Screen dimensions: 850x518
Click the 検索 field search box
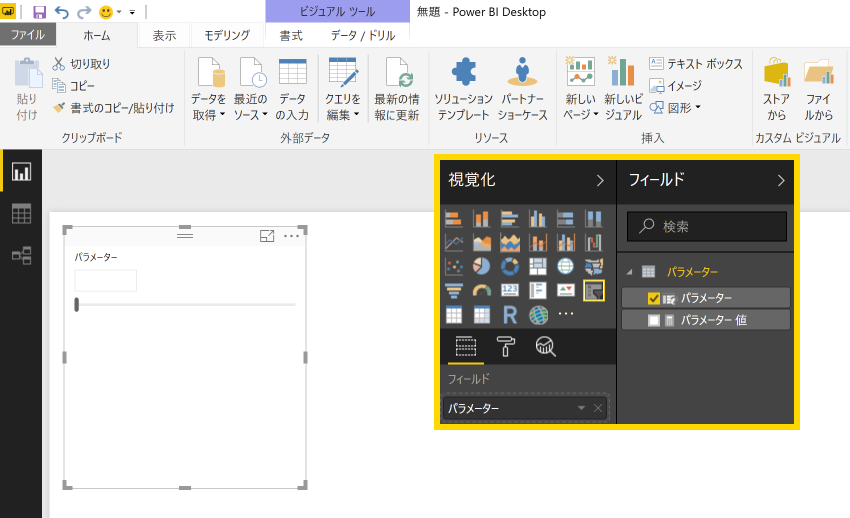point(707,226)
